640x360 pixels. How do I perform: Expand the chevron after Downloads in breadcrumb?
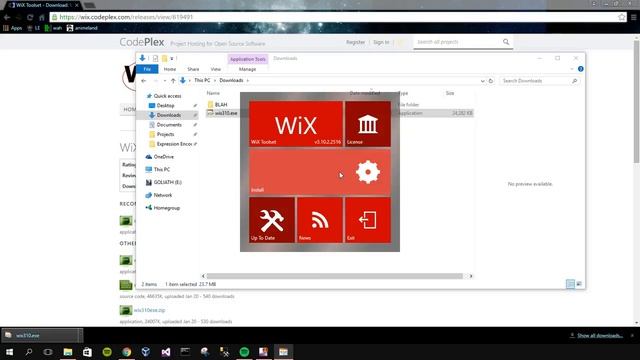[247, 80]
